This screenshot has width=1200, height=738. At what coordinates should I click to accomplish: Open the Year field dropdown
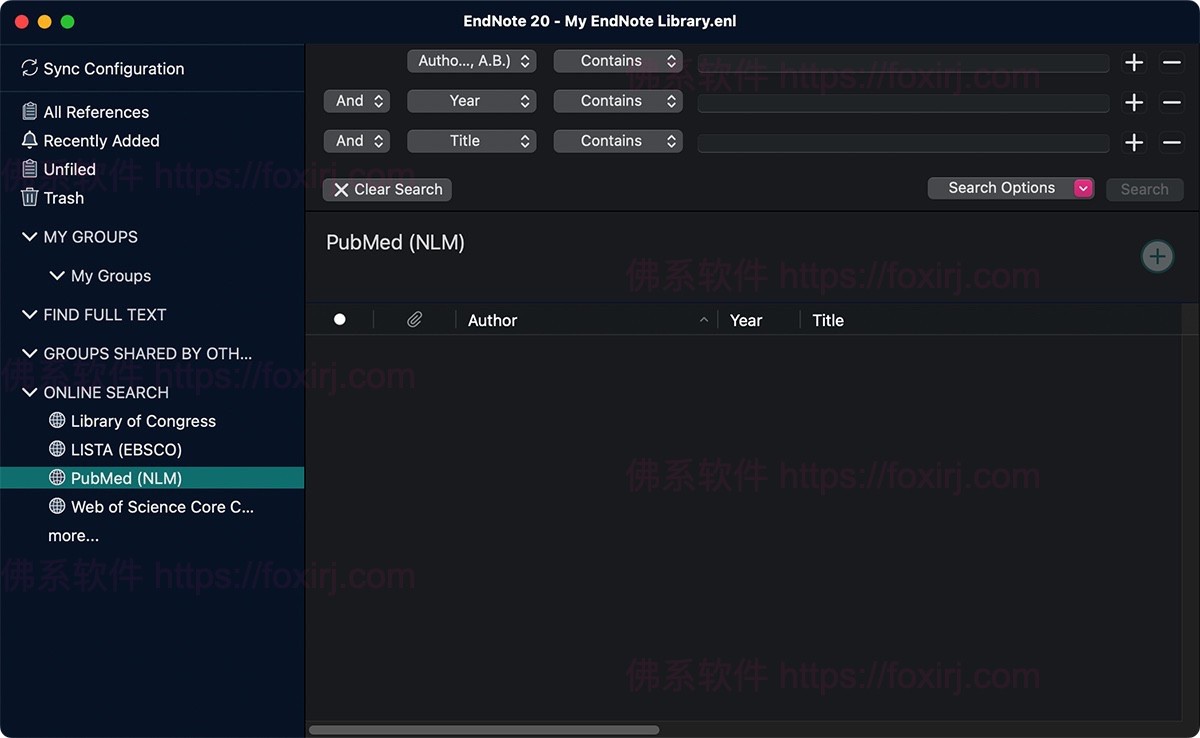point(471,101)
